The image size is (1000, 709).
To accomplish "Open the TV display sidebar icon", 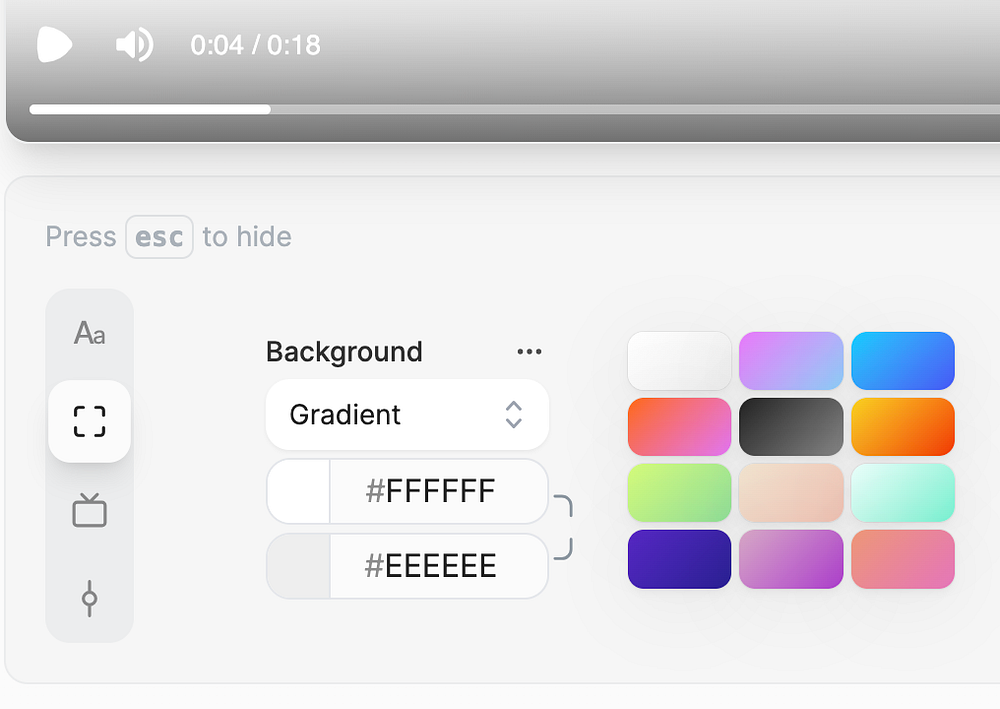I will 89,510.
